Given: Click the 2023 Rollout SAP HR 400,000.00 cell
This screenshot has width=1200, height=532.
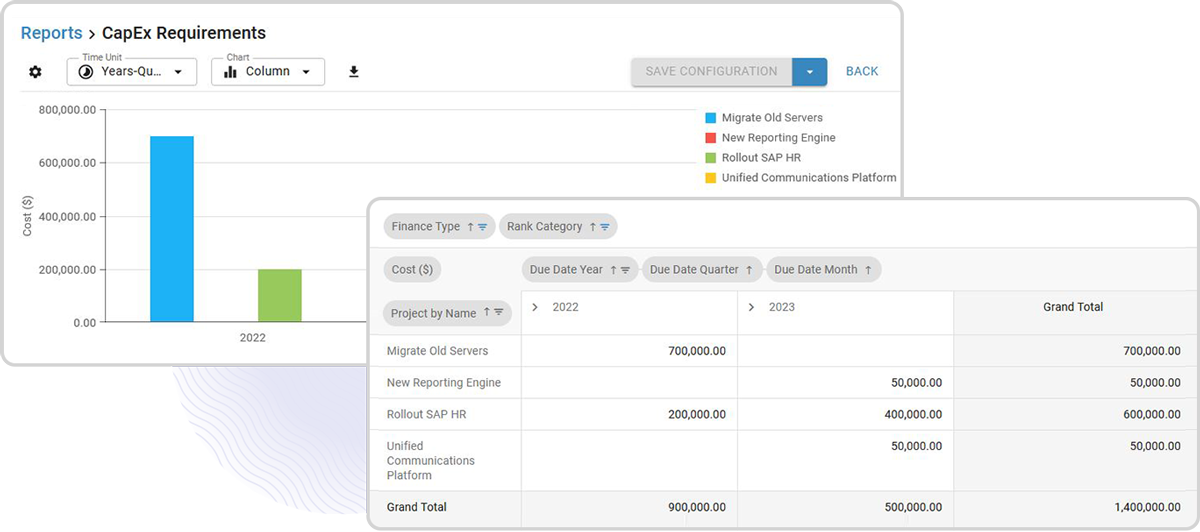Looking at the screenshot, I should [845, 415].
